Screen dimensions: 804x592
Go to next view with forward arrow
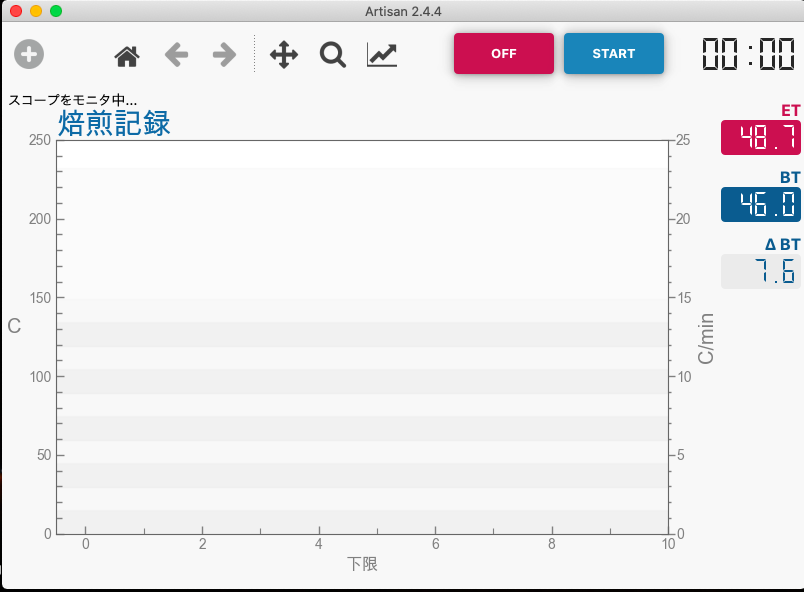click(224, 55)
